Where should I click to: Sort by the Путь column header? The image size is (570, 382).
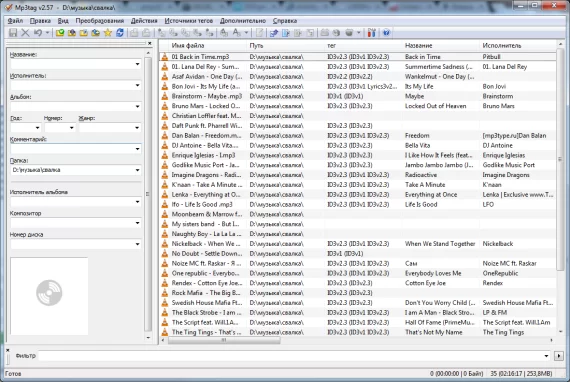coord(286,45)
